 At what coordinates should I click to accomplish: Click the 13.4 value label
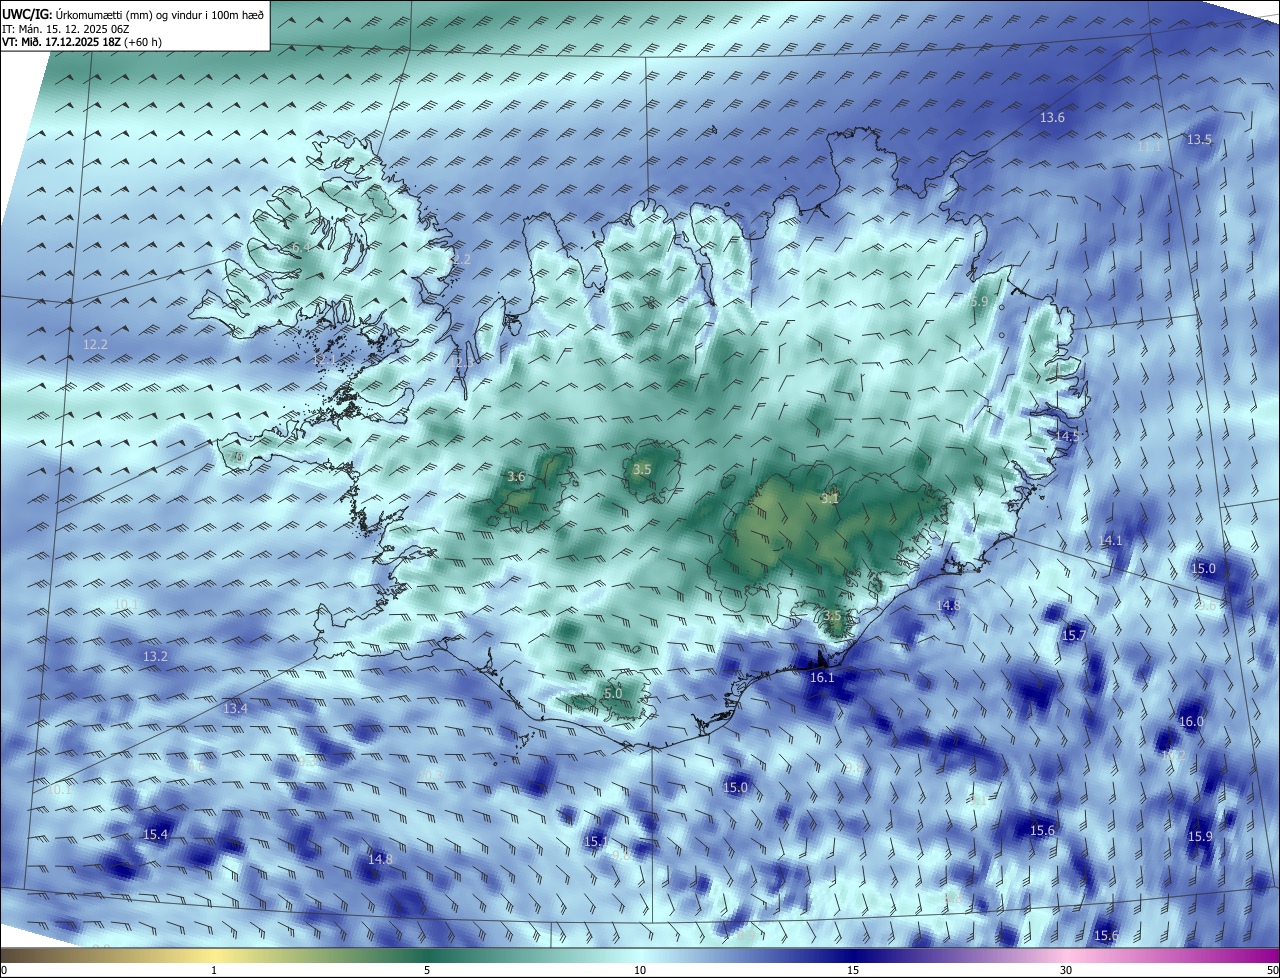[235, 709]
